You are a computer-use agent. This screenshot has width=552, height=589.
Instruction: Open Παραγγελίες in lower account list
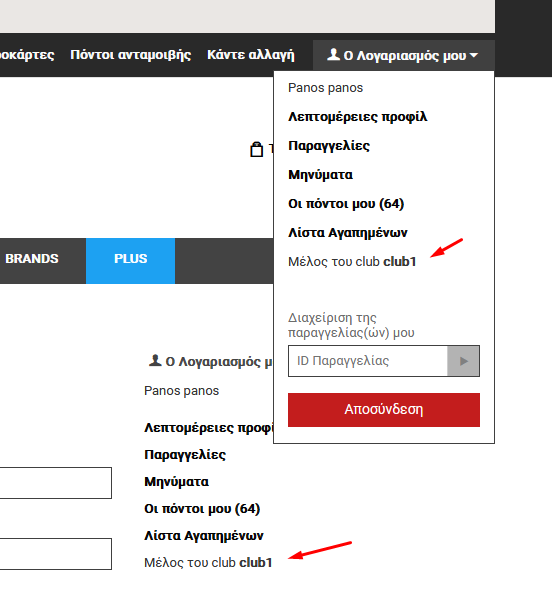[185, 455]
